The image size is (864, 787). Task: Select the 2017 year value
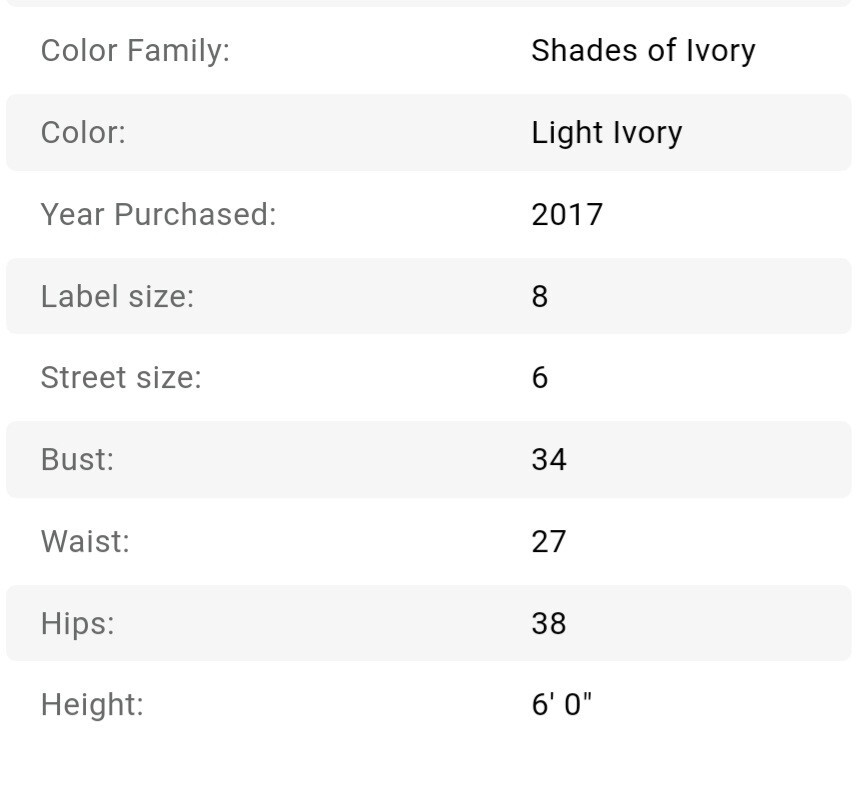pyautogui.click(x=567, y=214)
